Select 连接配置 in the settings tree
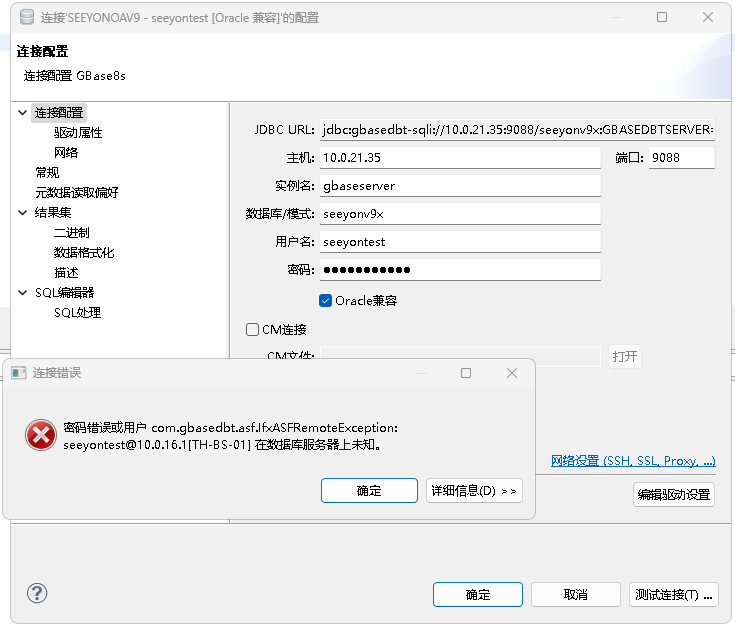 59,113
